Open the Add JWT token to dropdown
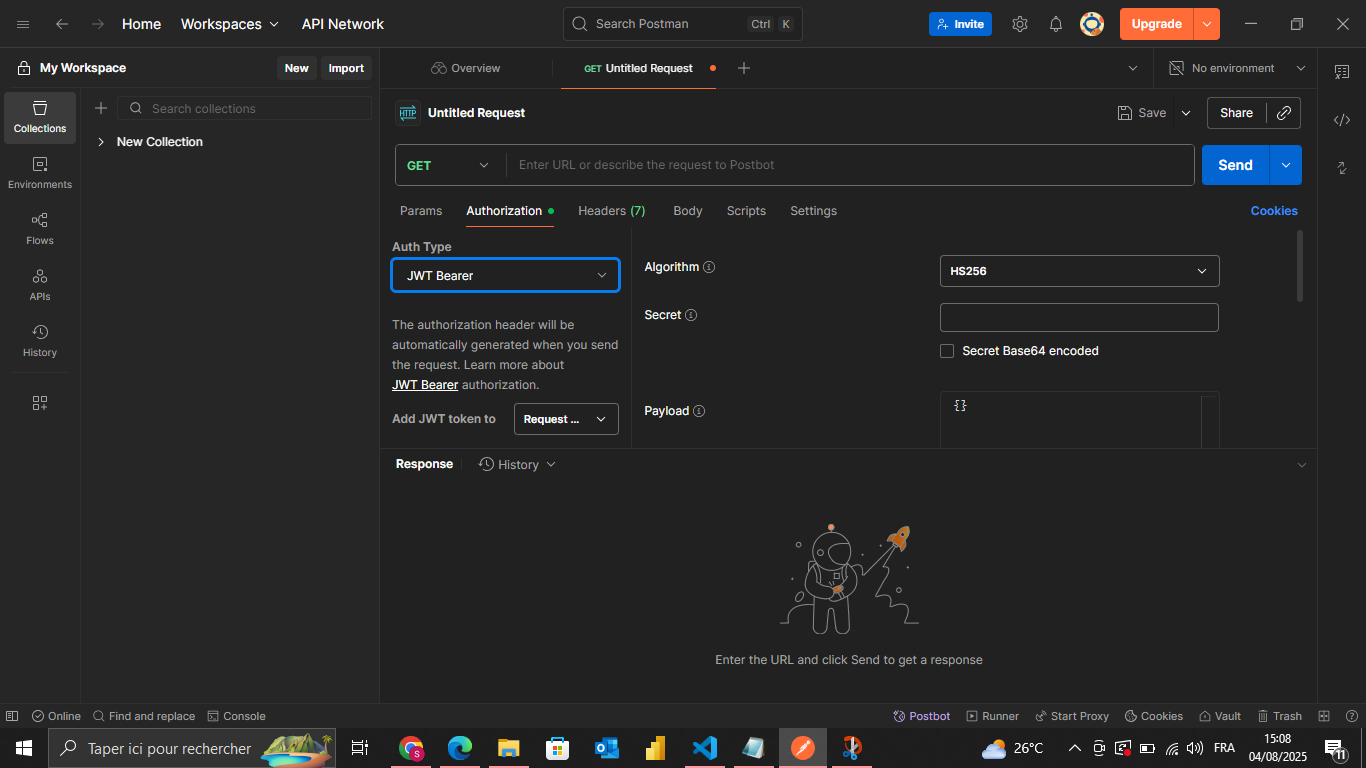The image size is (1366, 768). (x=566, y=419)
